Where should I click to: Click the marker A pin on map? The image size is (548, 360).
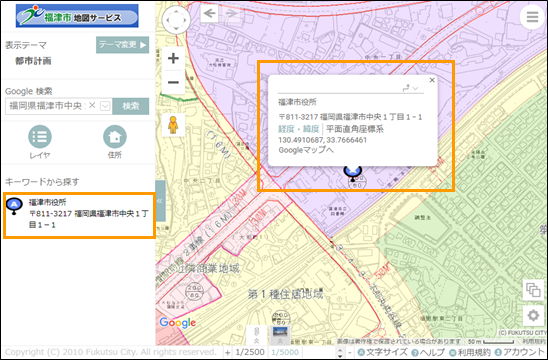pyautogui.click(x=352, y=173)
